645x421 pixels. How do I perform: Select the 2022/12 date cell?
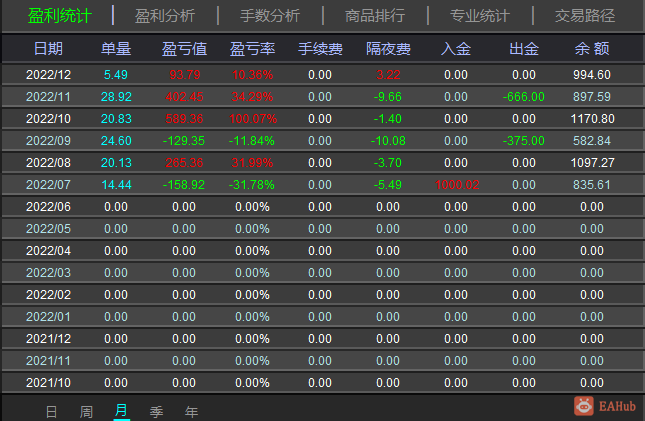click(48, 75)
